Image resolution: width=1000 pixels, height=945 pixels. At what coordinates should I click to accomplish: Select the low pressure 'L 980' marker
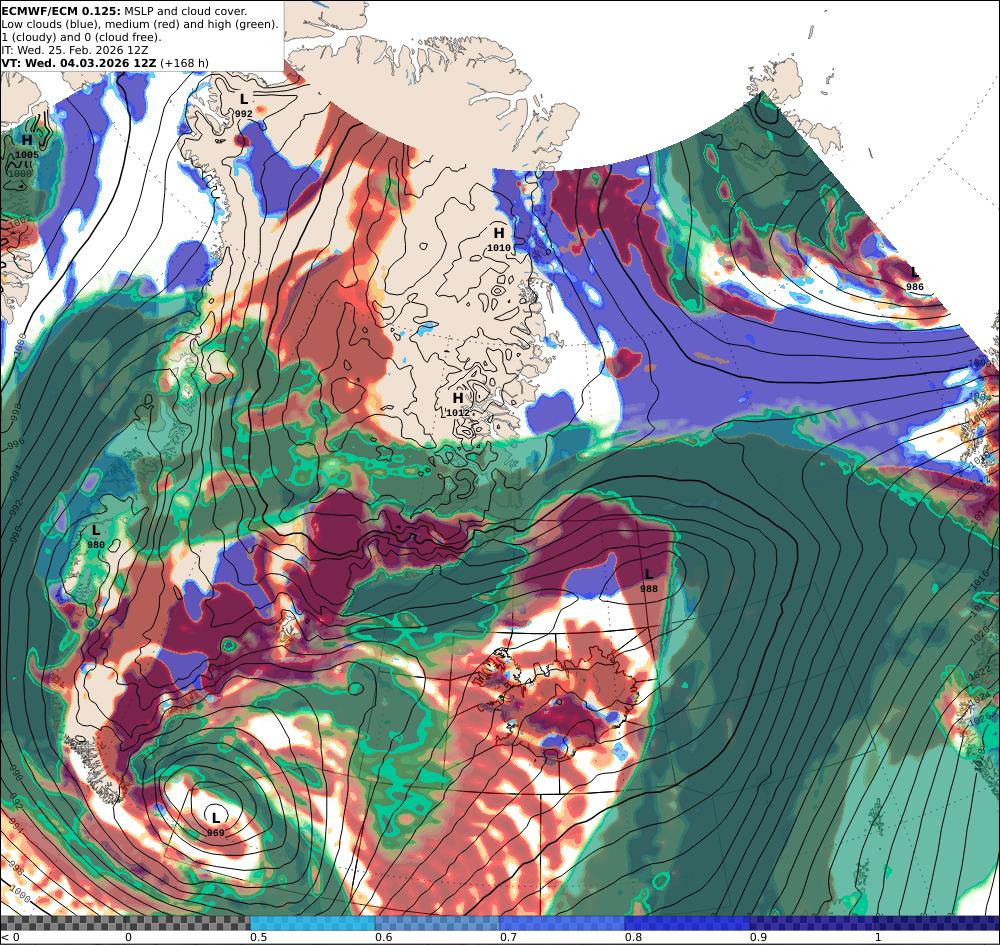(96, 537)
